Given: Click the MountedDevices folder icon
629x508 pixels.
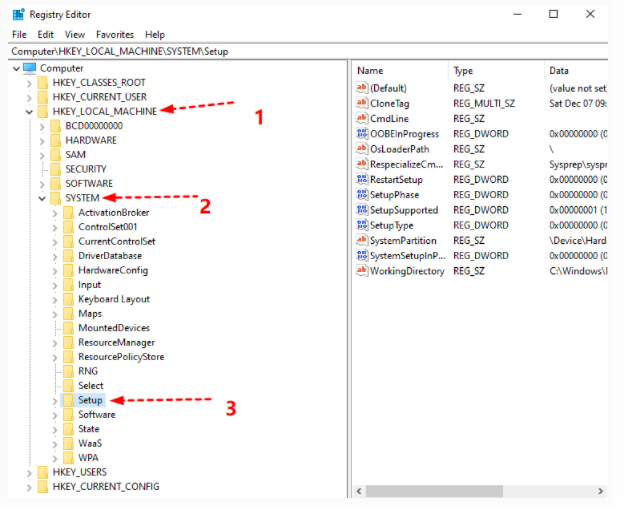Looking at the screenshot, I should [x=69, y=328].
